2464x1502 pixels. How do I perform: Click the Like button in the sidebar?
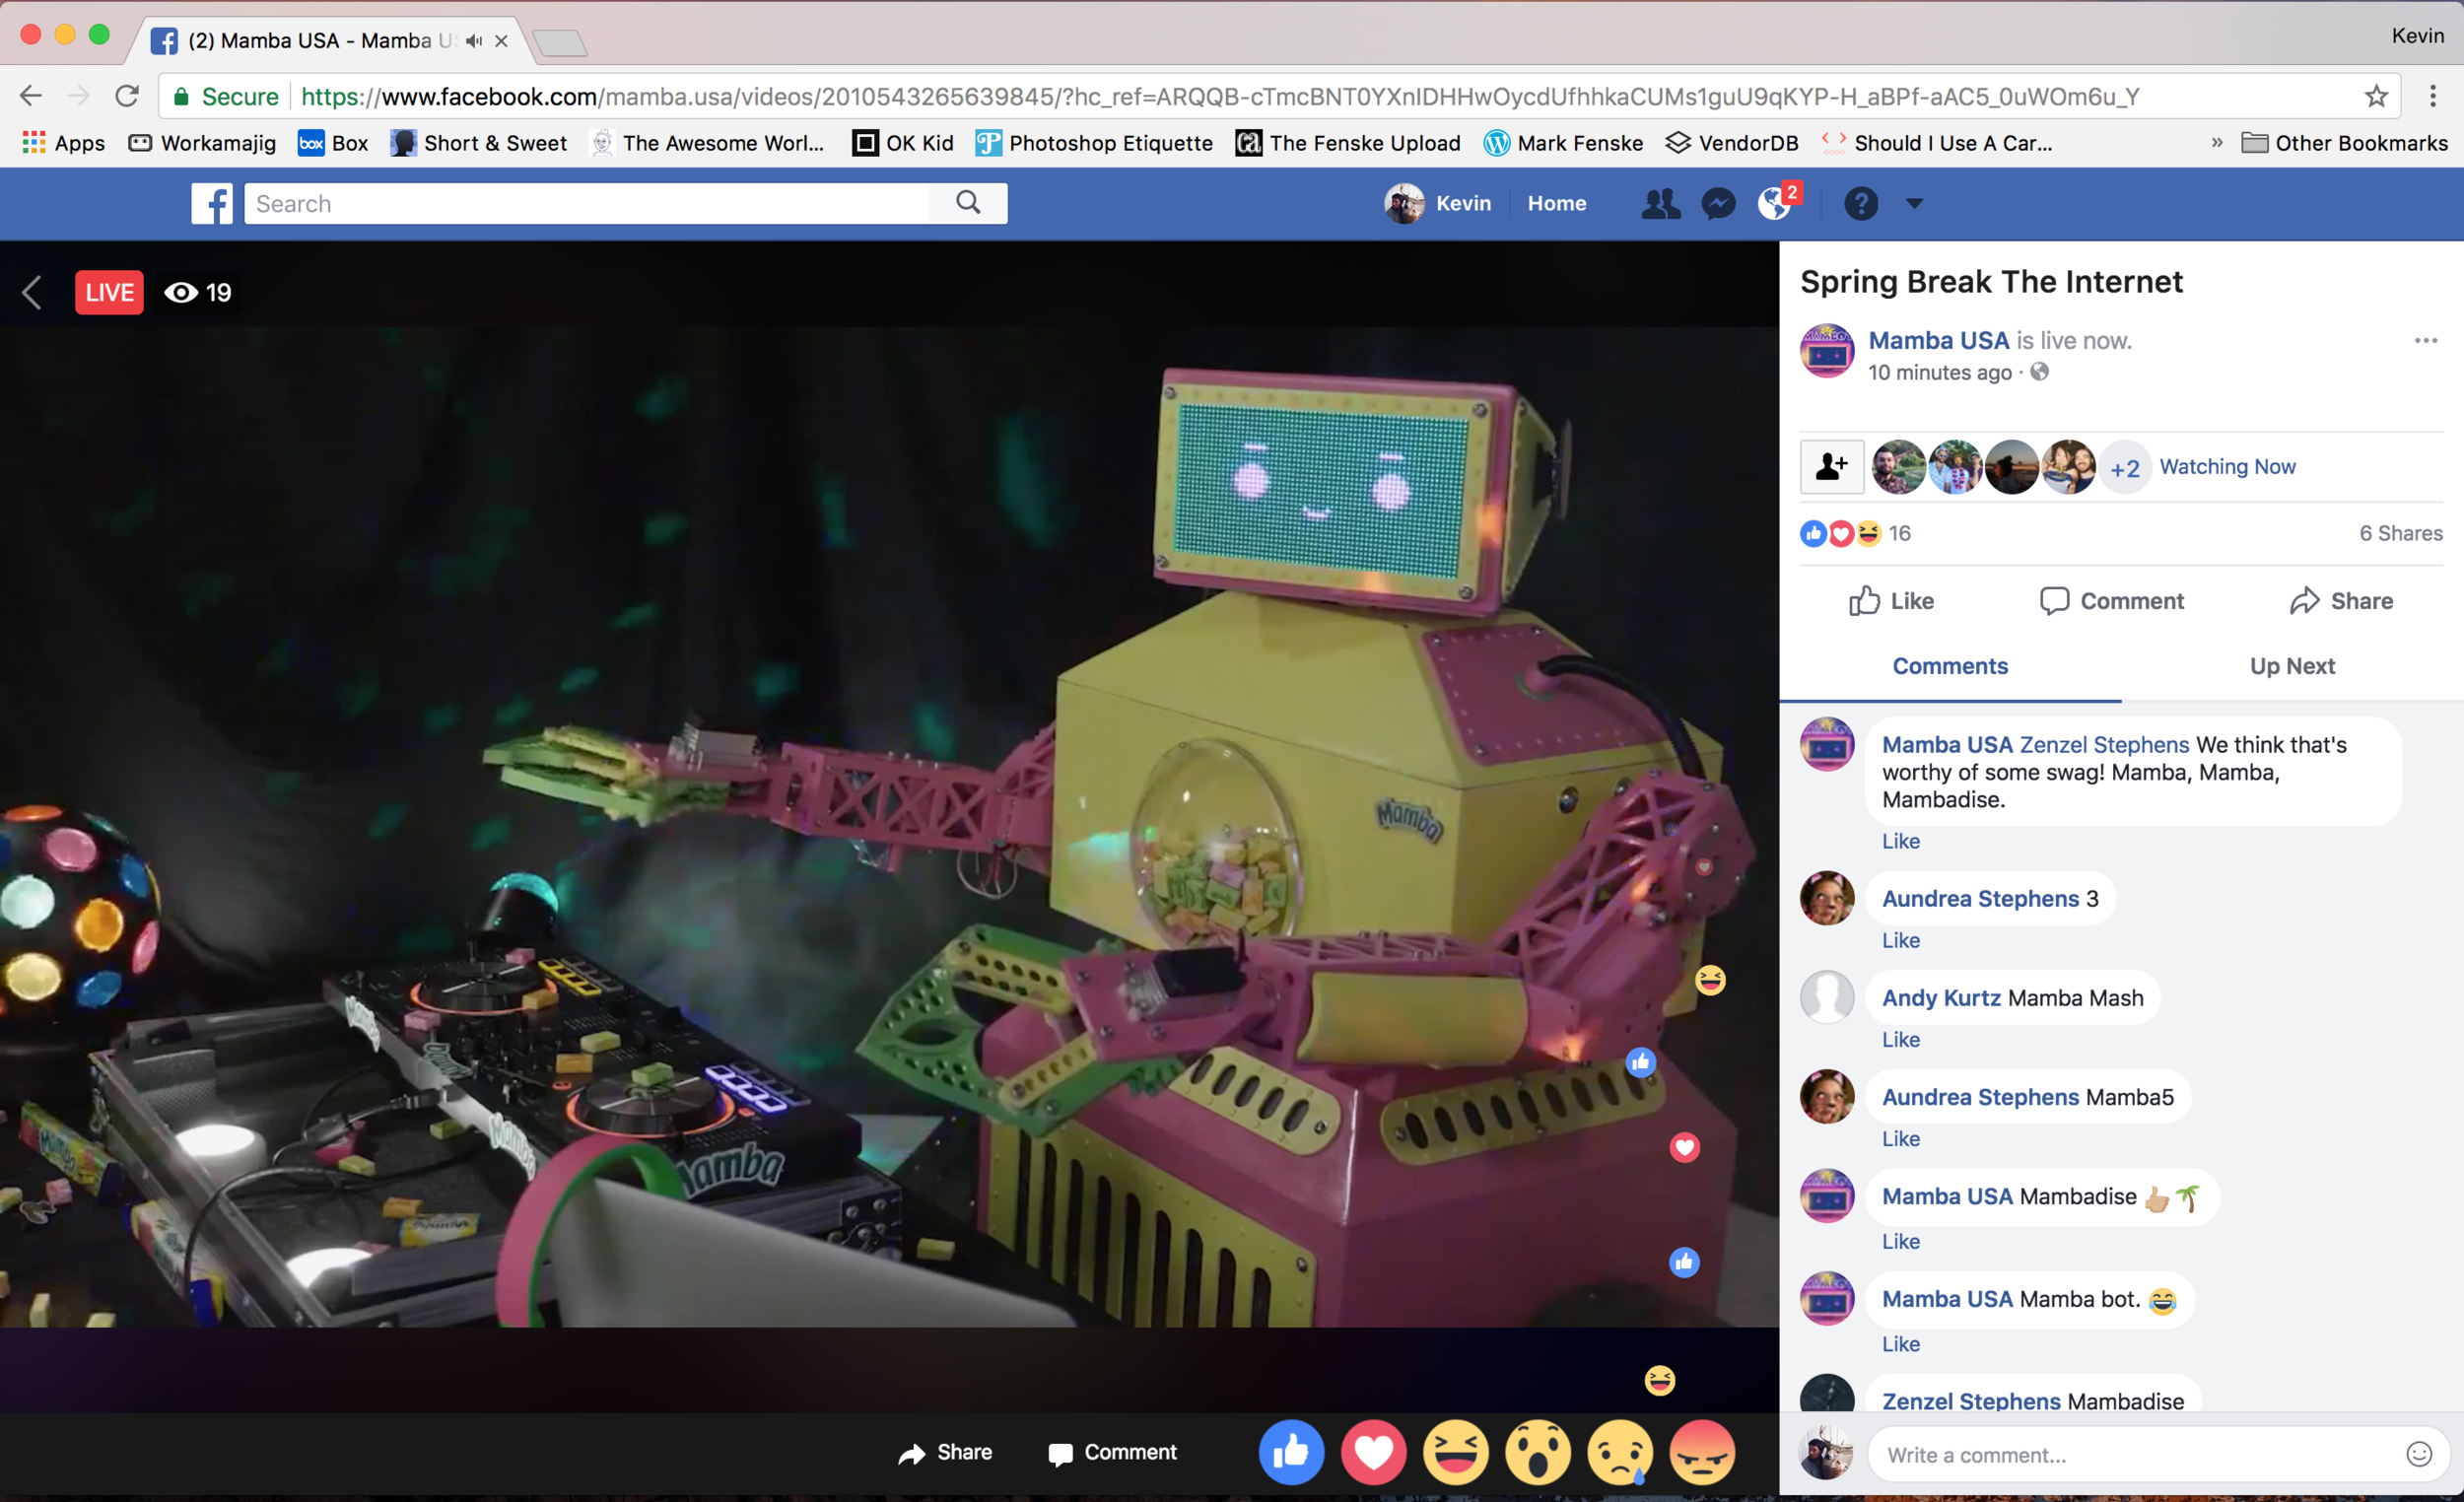pyautogui.click(x=1891, y=601)
